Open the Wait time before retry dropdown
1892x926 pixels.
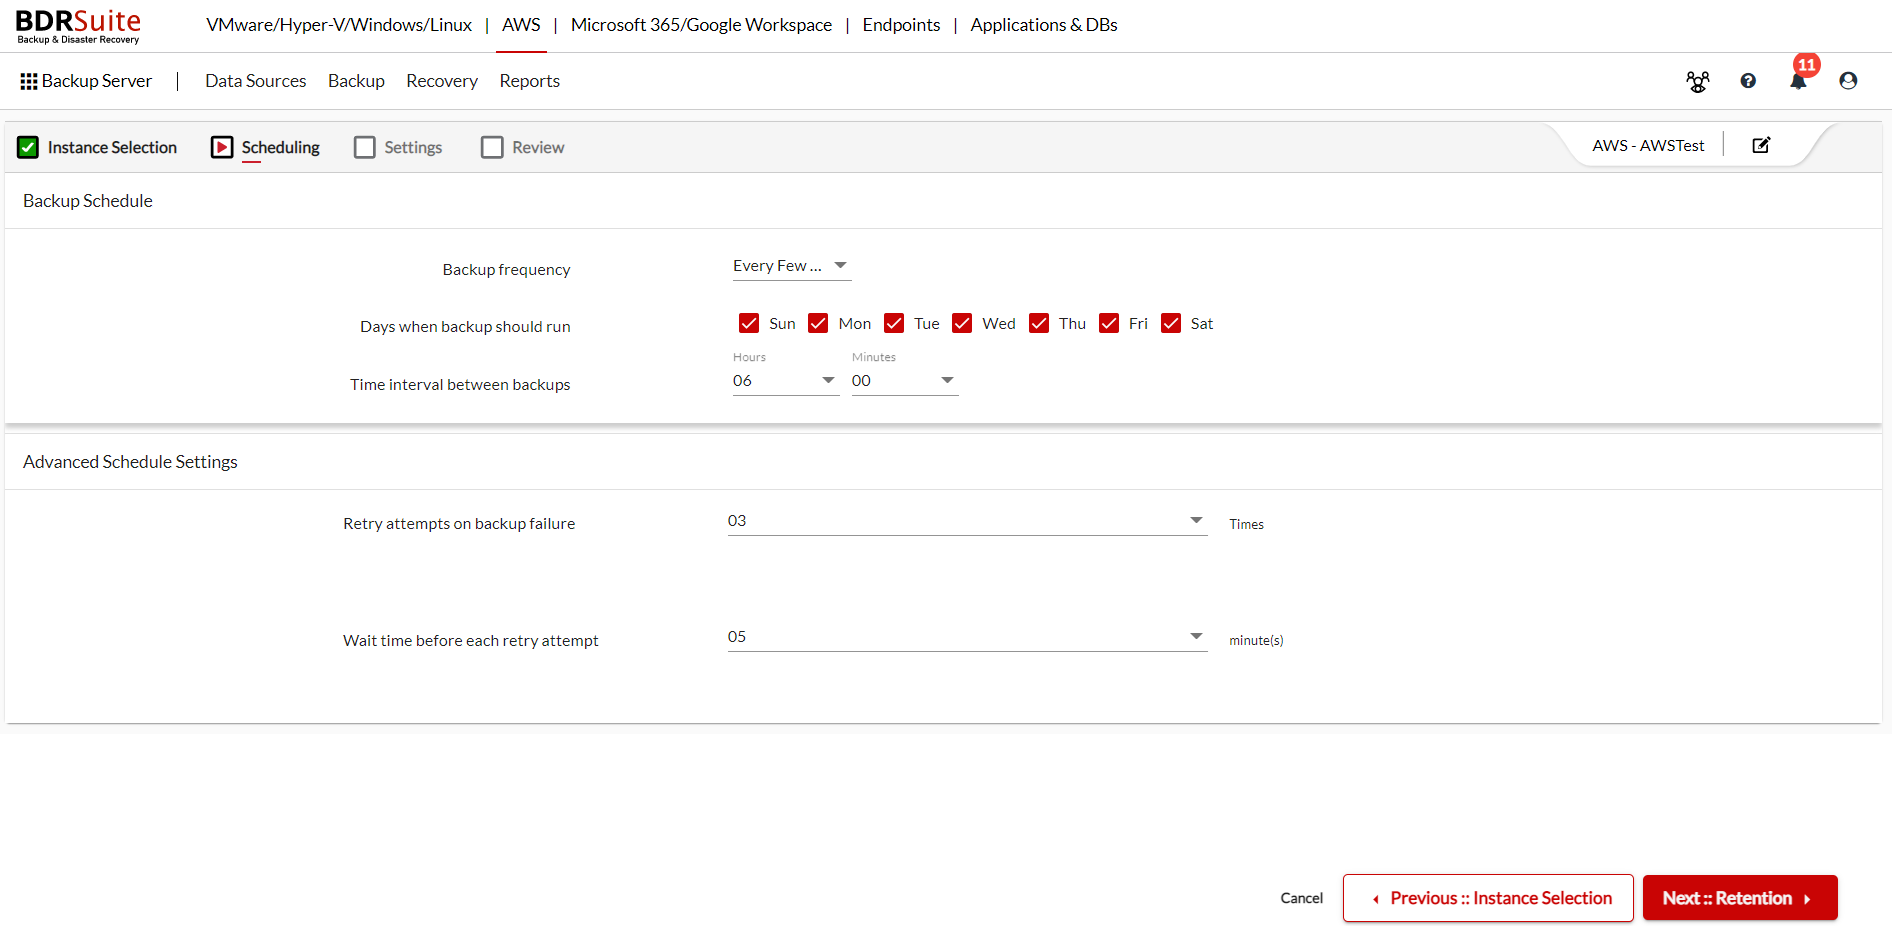(x=967, y=637)
